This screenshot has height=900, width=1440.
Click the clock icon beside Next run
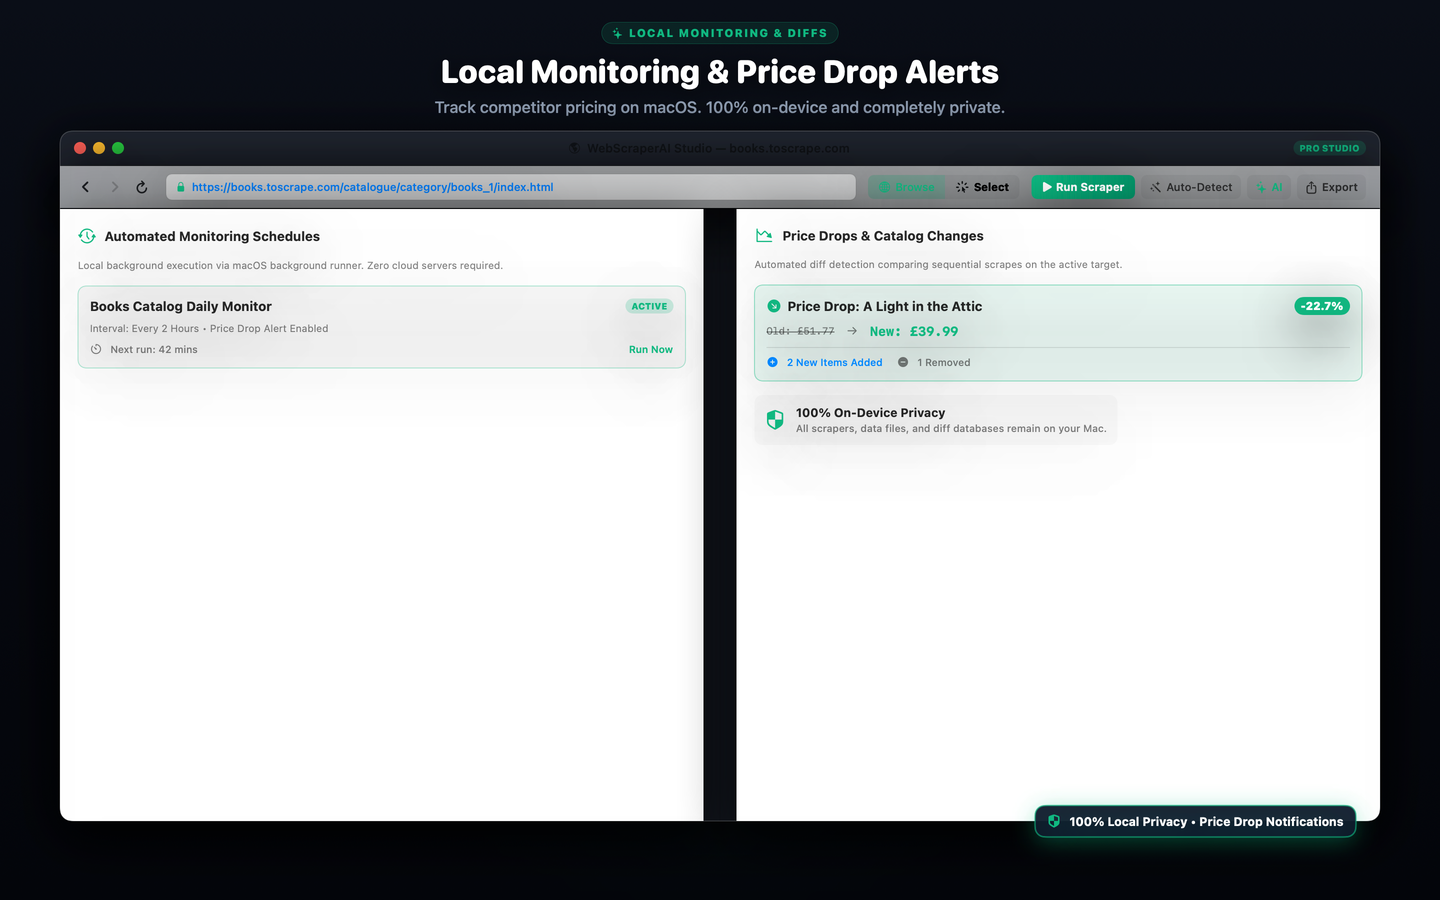(x=96, y=350)
